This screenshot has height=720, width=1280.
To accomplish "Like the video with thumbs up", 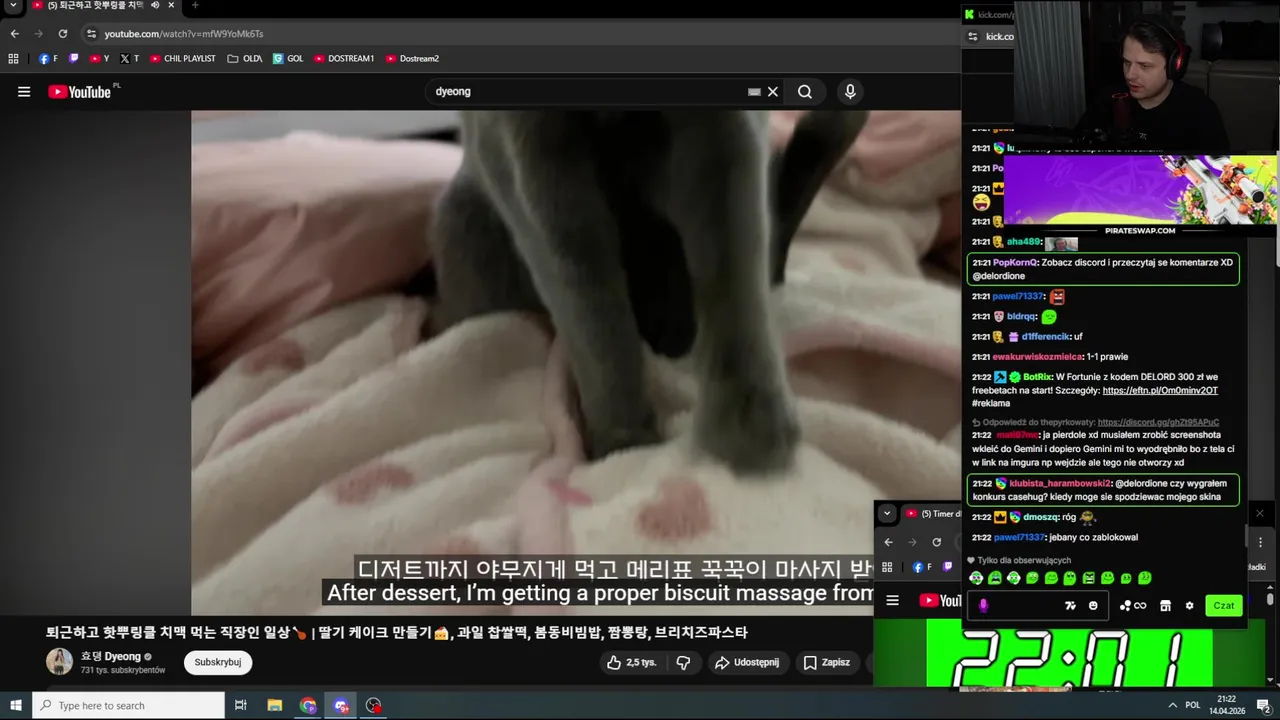I will (632, 662).
